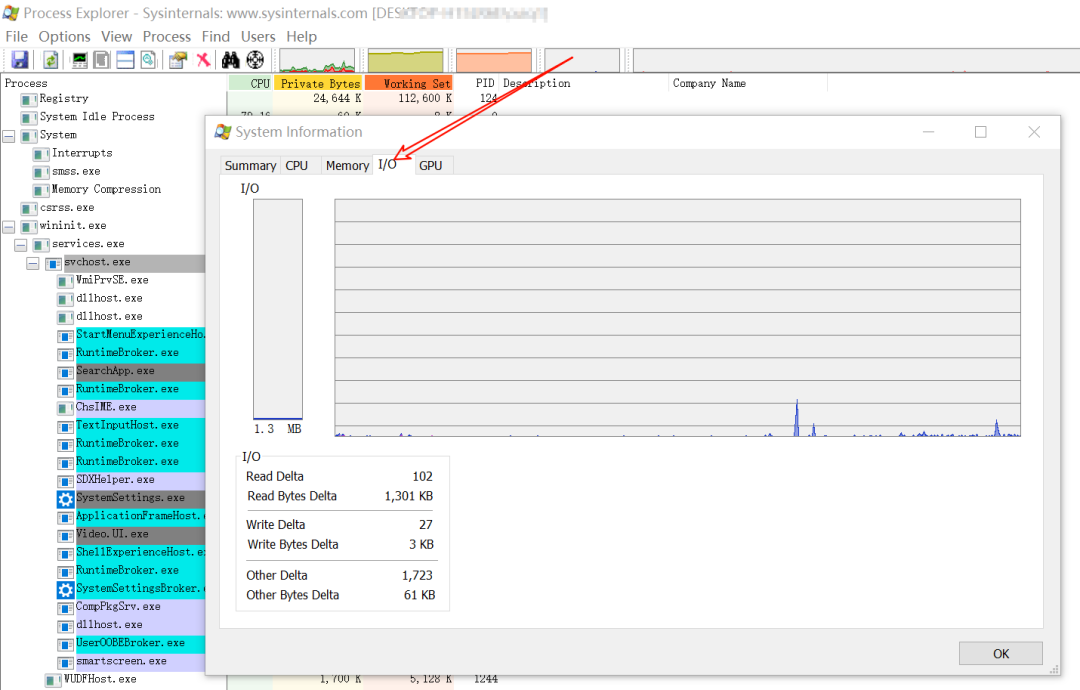Click the CPU usage mini graph in the toolbar
Image resolution: width=1080 pixels, height=690 pixels.
click(317, 61)
